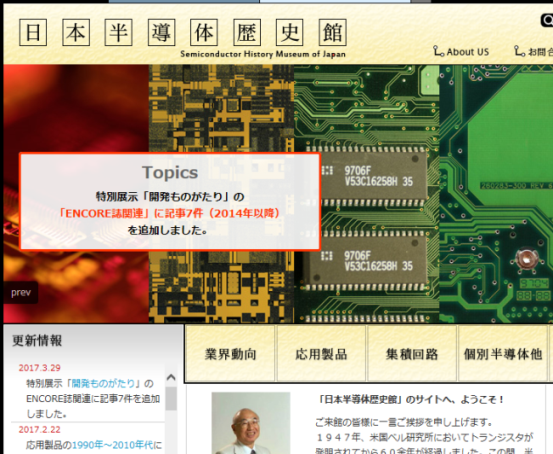Viewport: 553px width, 454px height.
Task: Select the 集積回路 tab
Action: (x=412, y=354)
